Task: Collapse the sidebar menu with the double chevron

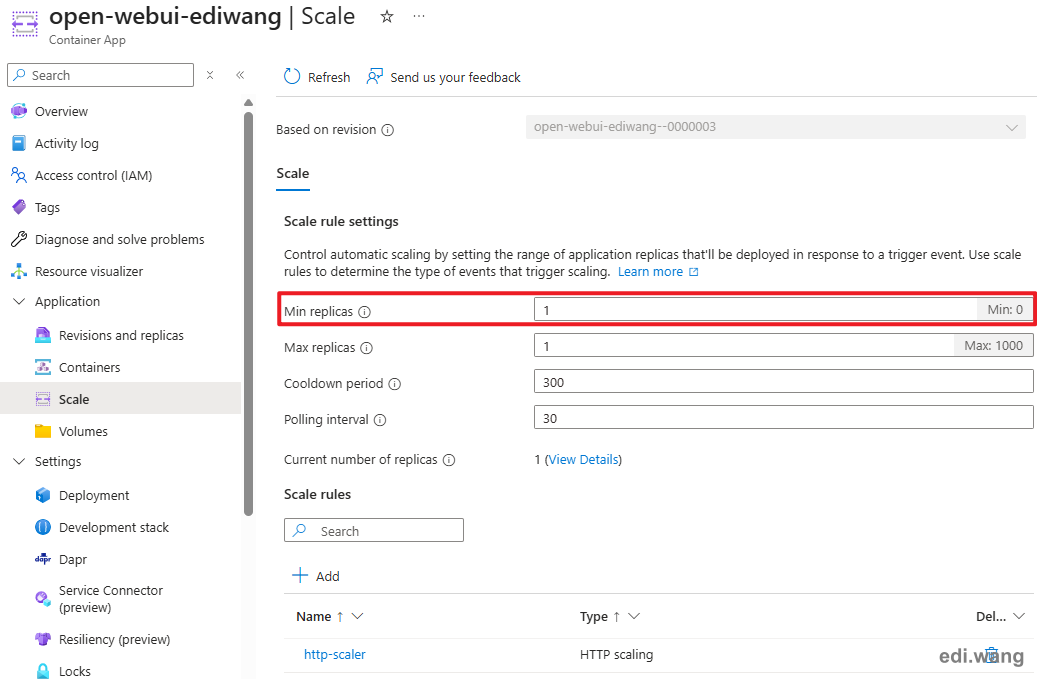Action: 240,75
